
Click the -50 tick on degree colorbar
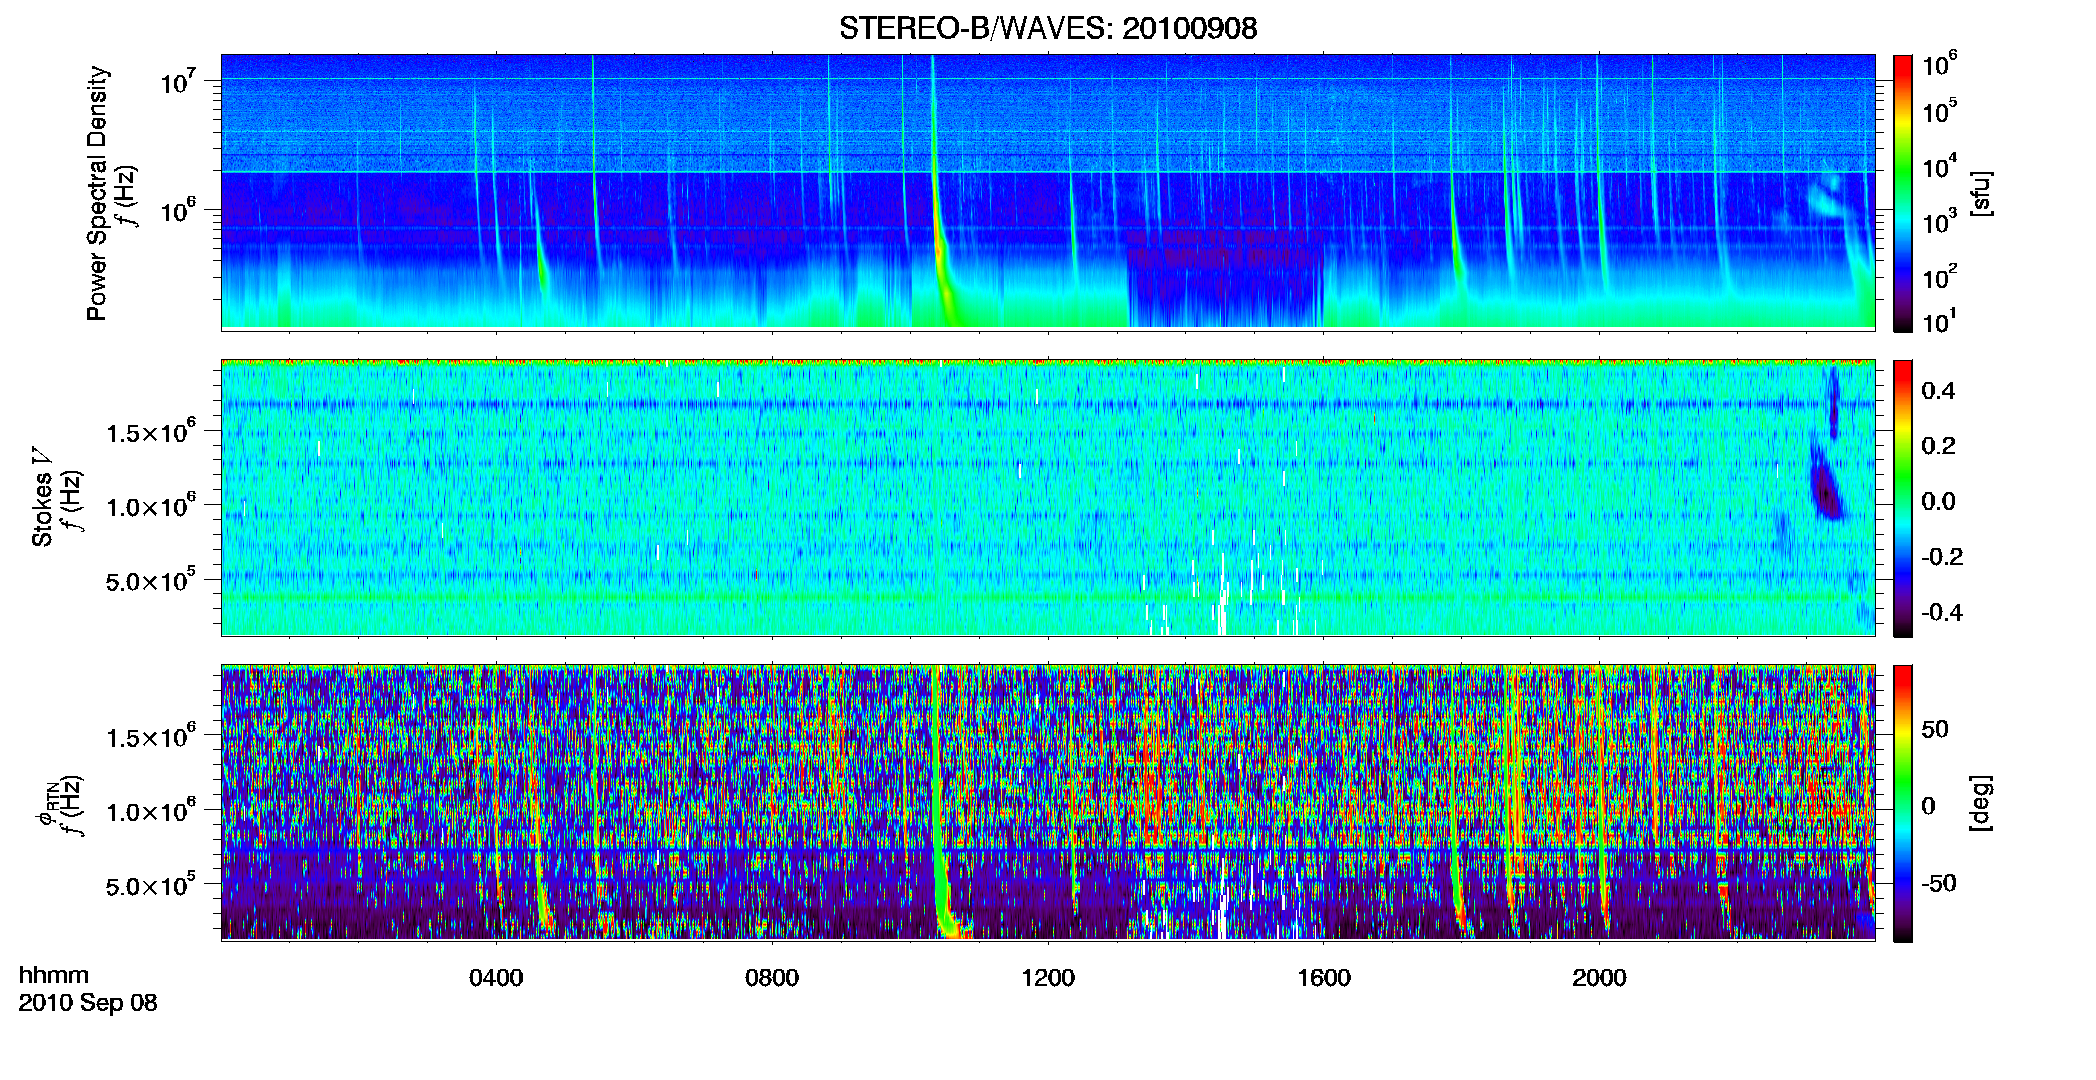[1938, 883]
